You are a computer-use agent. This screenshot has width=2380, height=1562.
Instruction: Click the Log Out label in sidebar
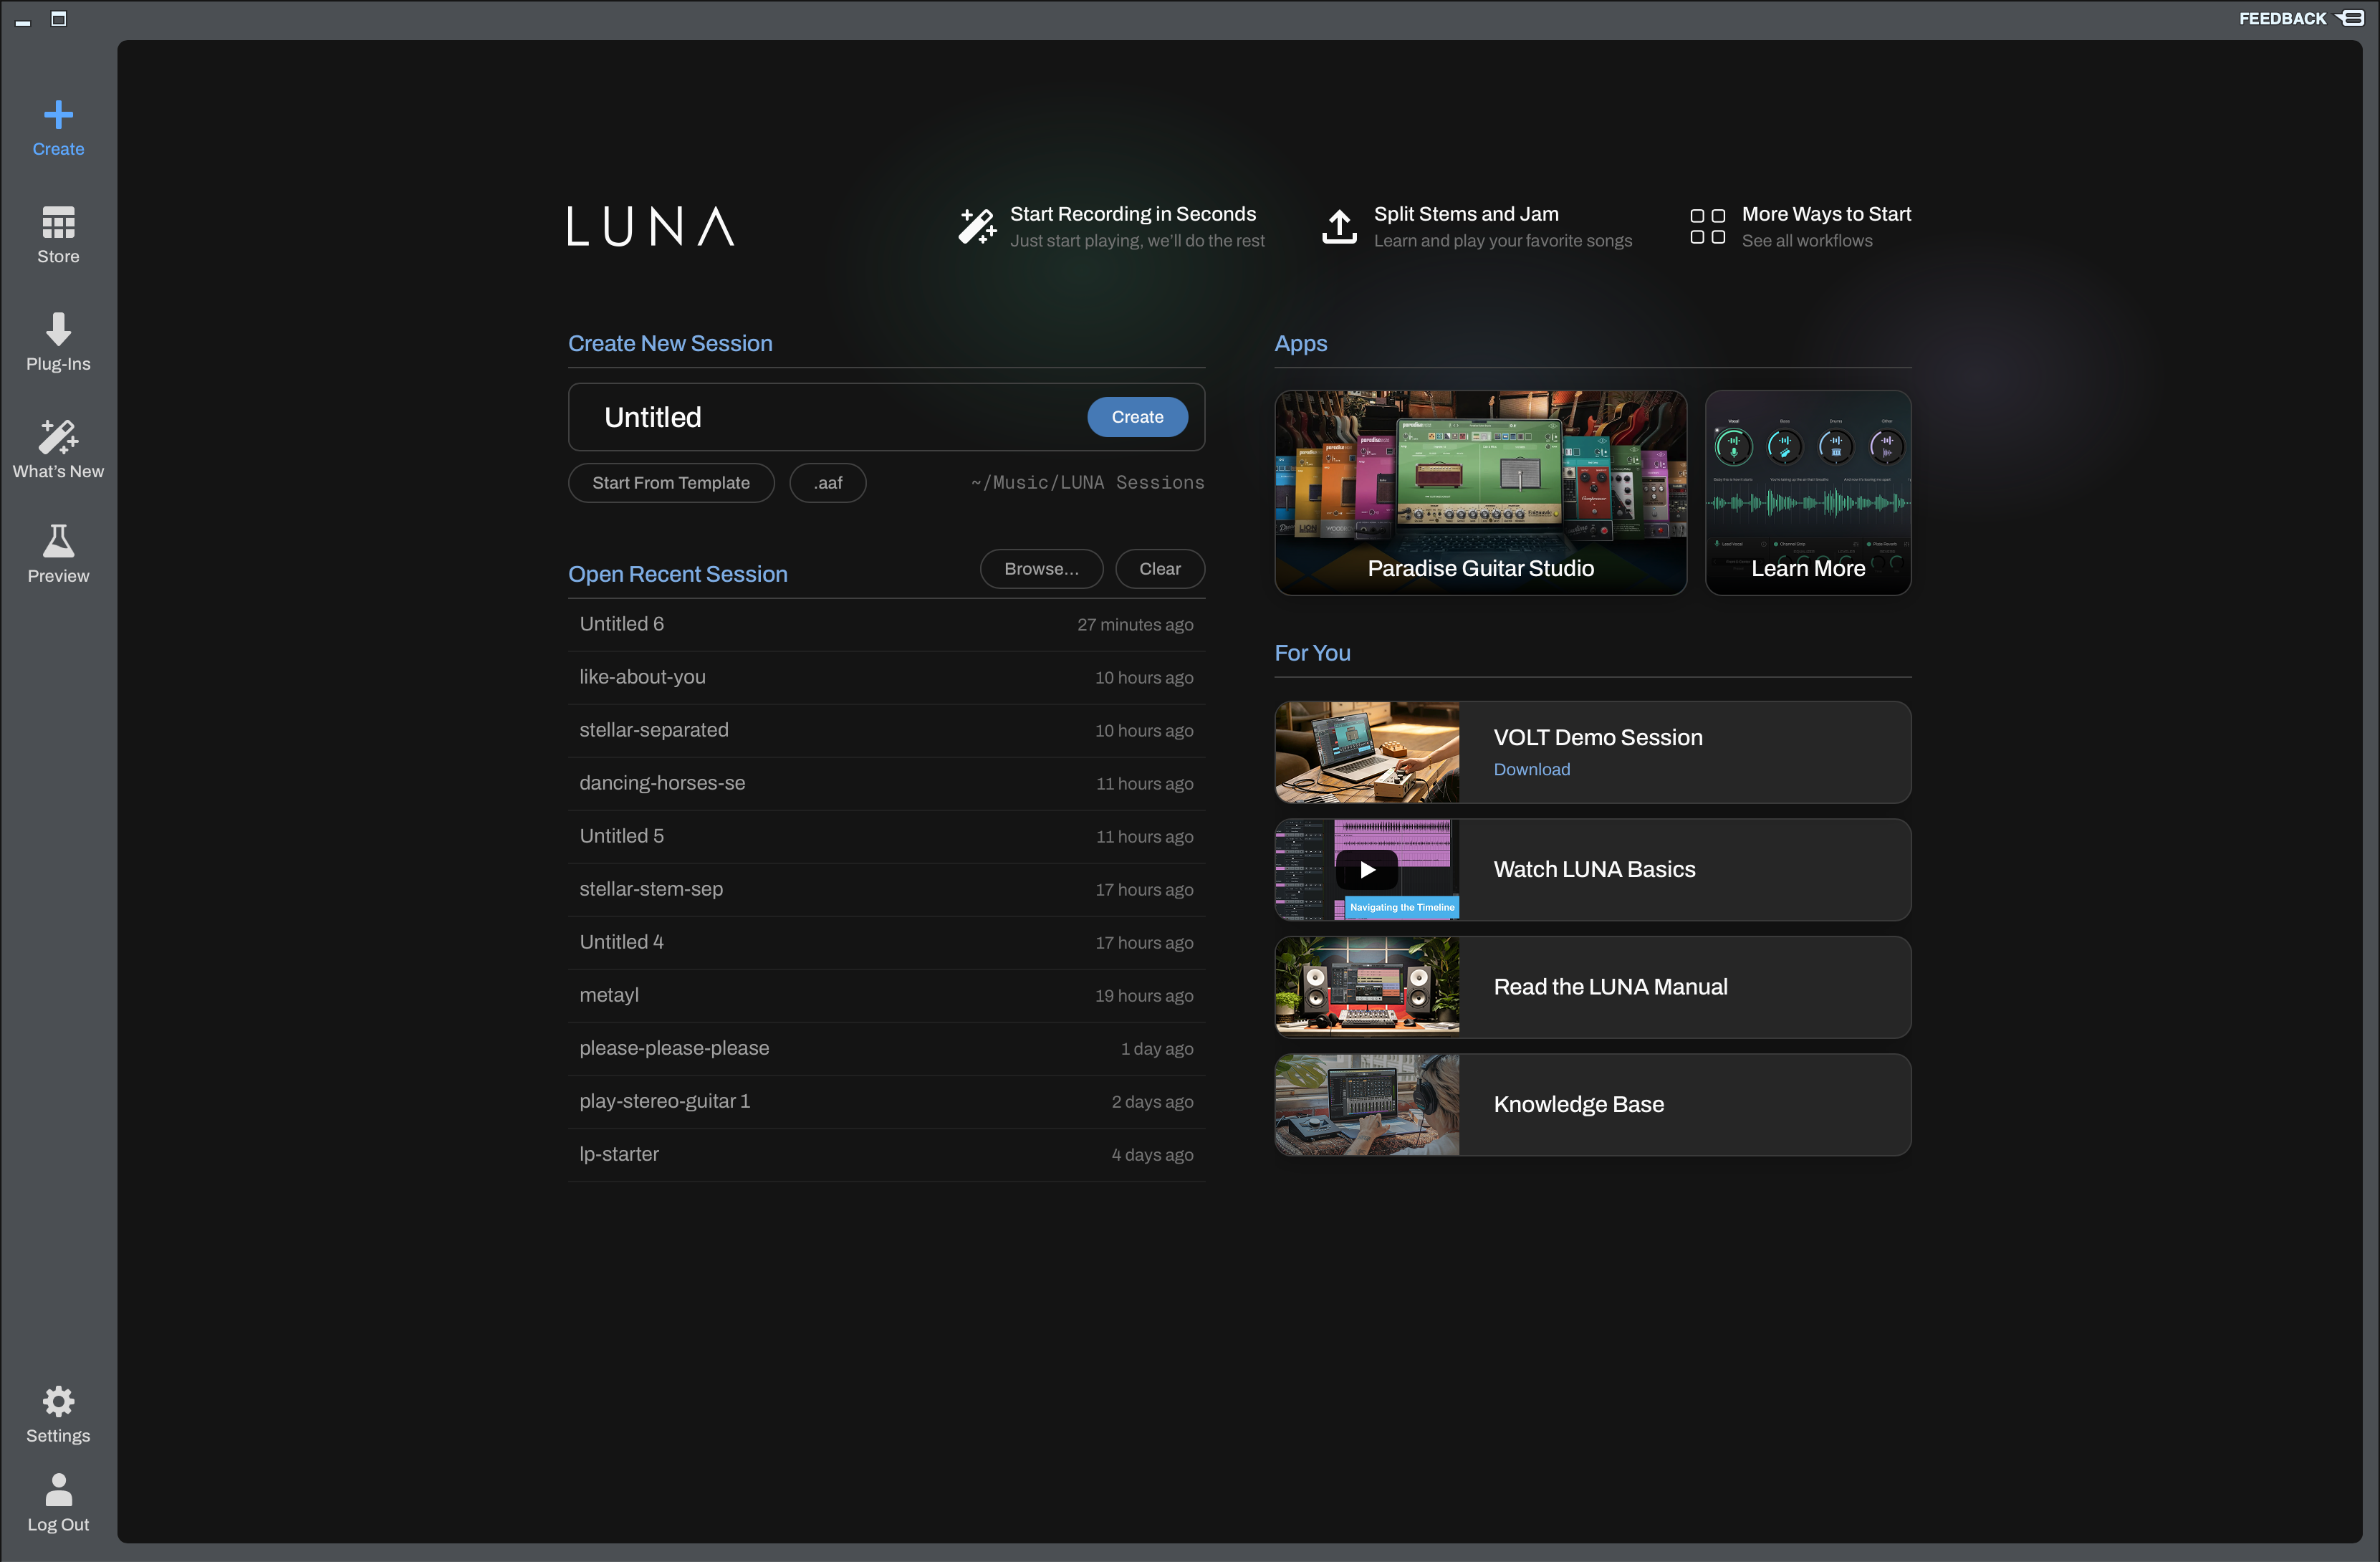point(58,1525)
